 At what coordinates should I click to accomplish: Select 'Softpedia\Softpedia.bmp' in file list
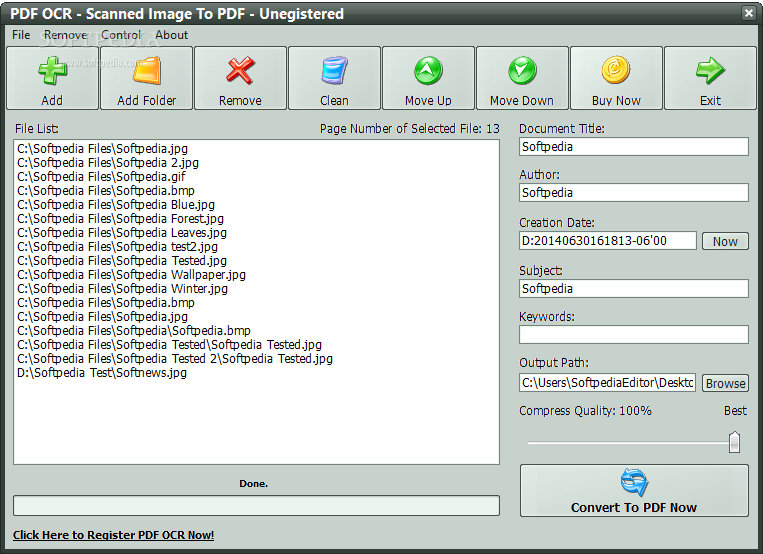pos(134,331)
